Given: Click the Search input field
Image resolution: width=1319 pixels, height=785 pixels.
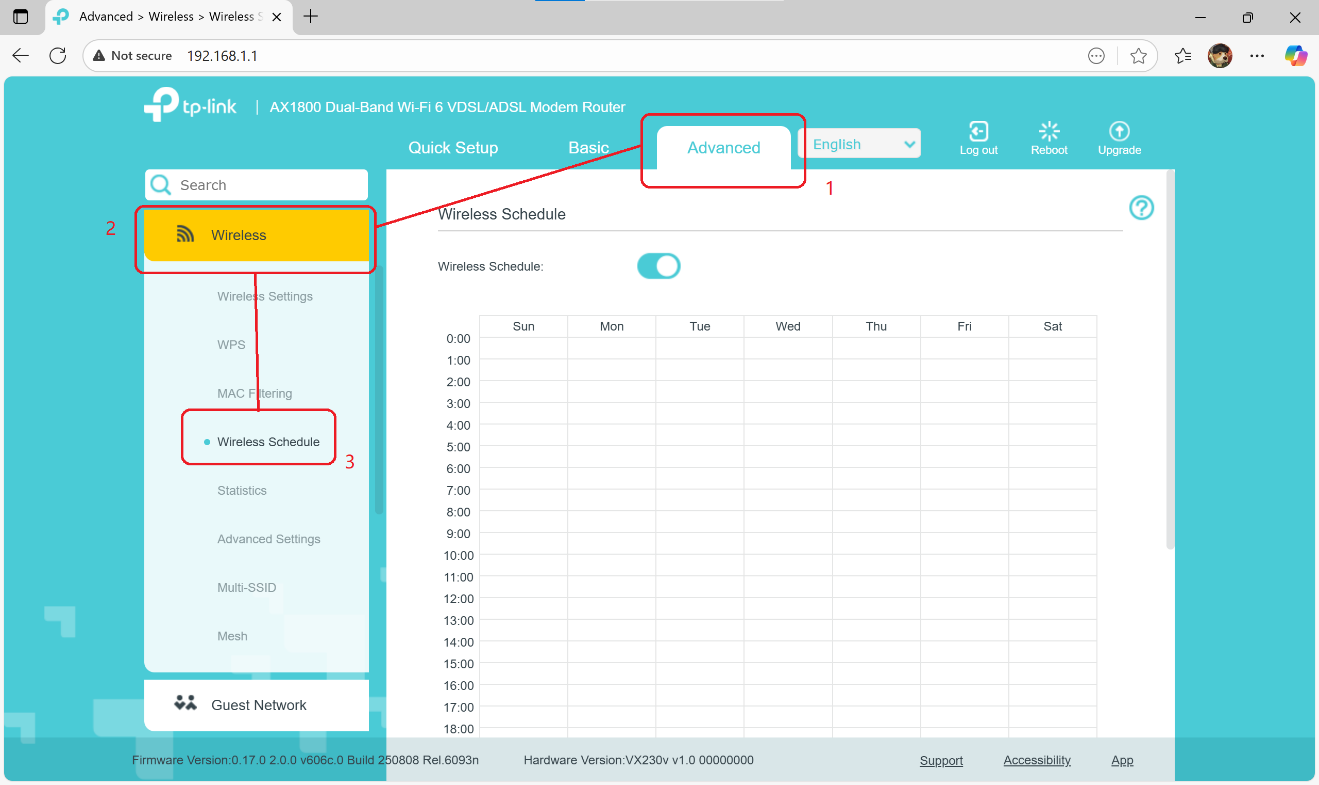Looking at the screenshot, I should (267, 185).
